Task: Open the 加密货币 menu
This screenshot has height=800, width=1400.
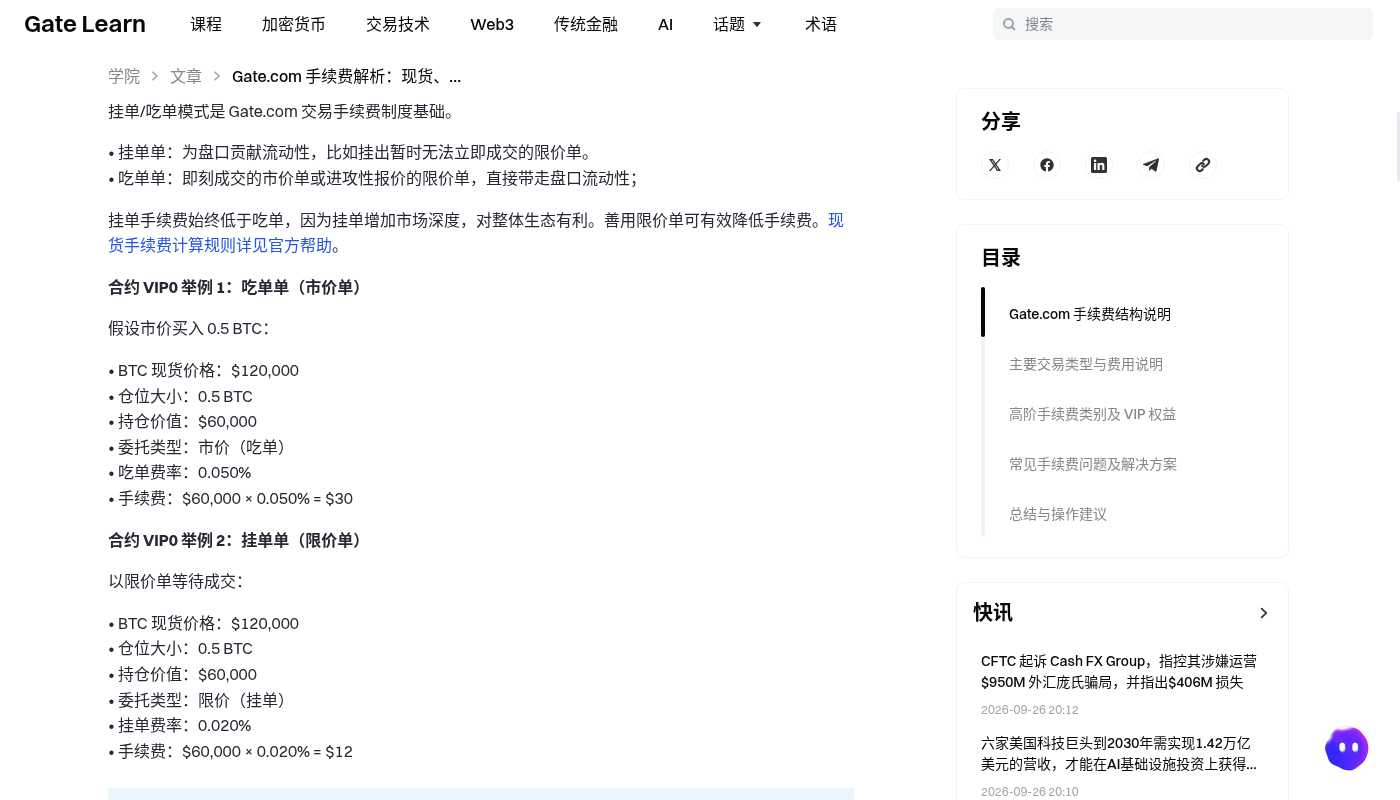Action: click(294, 24)
